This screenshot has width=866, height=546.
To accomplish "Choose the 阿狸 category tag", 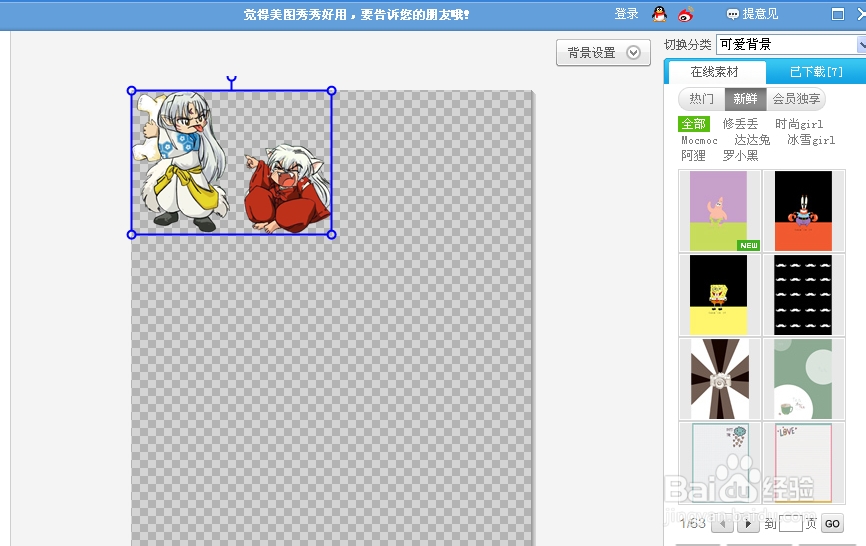I will click(693, 156).
